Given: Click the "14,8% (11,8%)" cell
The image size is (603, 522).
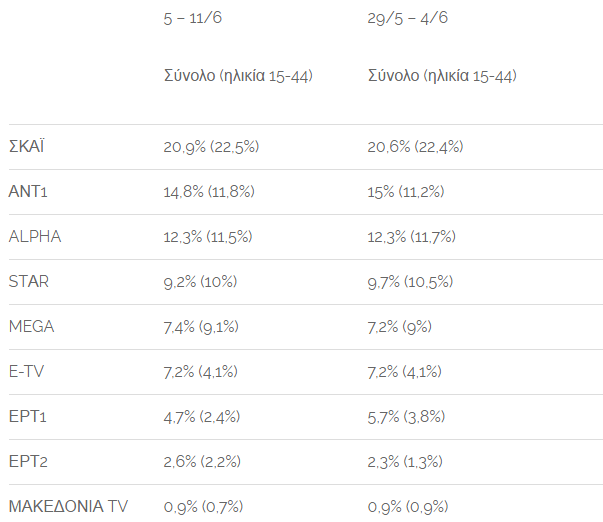Looking at the screenshot, I should point(209,192).
